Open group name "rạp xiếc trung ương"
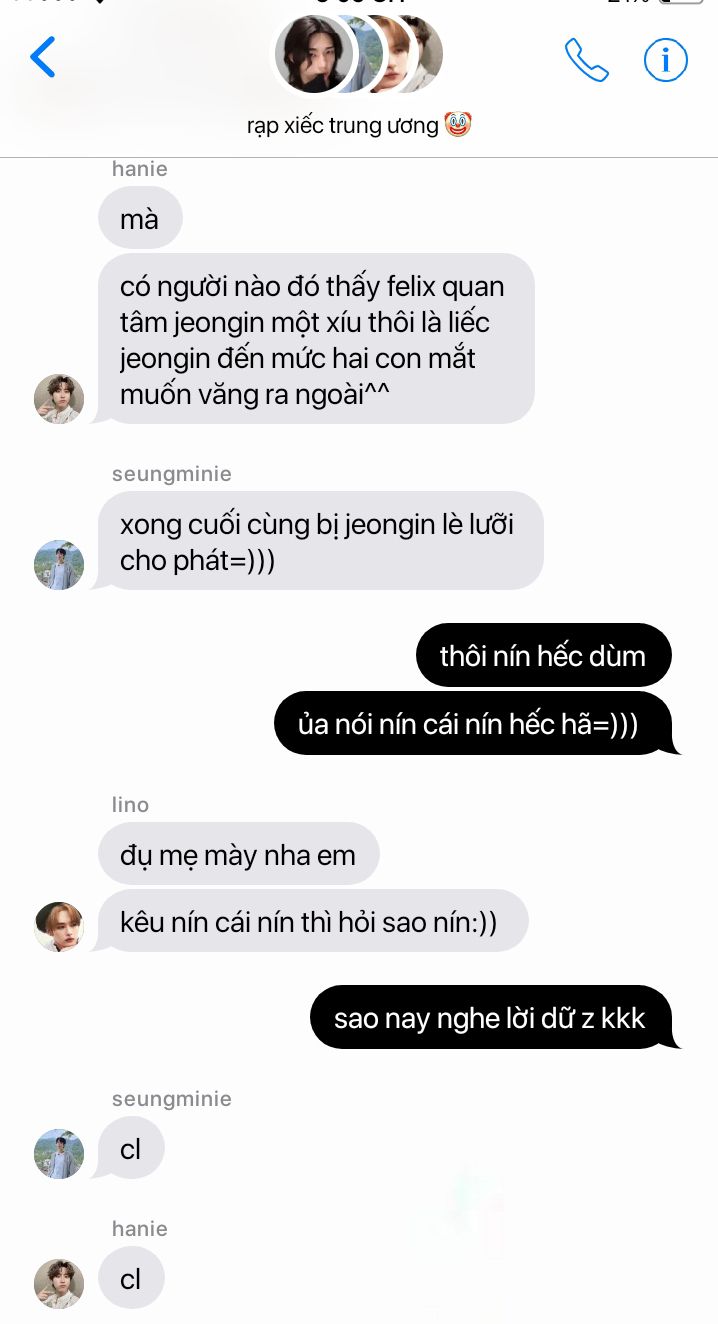 [x=342, y=126]
